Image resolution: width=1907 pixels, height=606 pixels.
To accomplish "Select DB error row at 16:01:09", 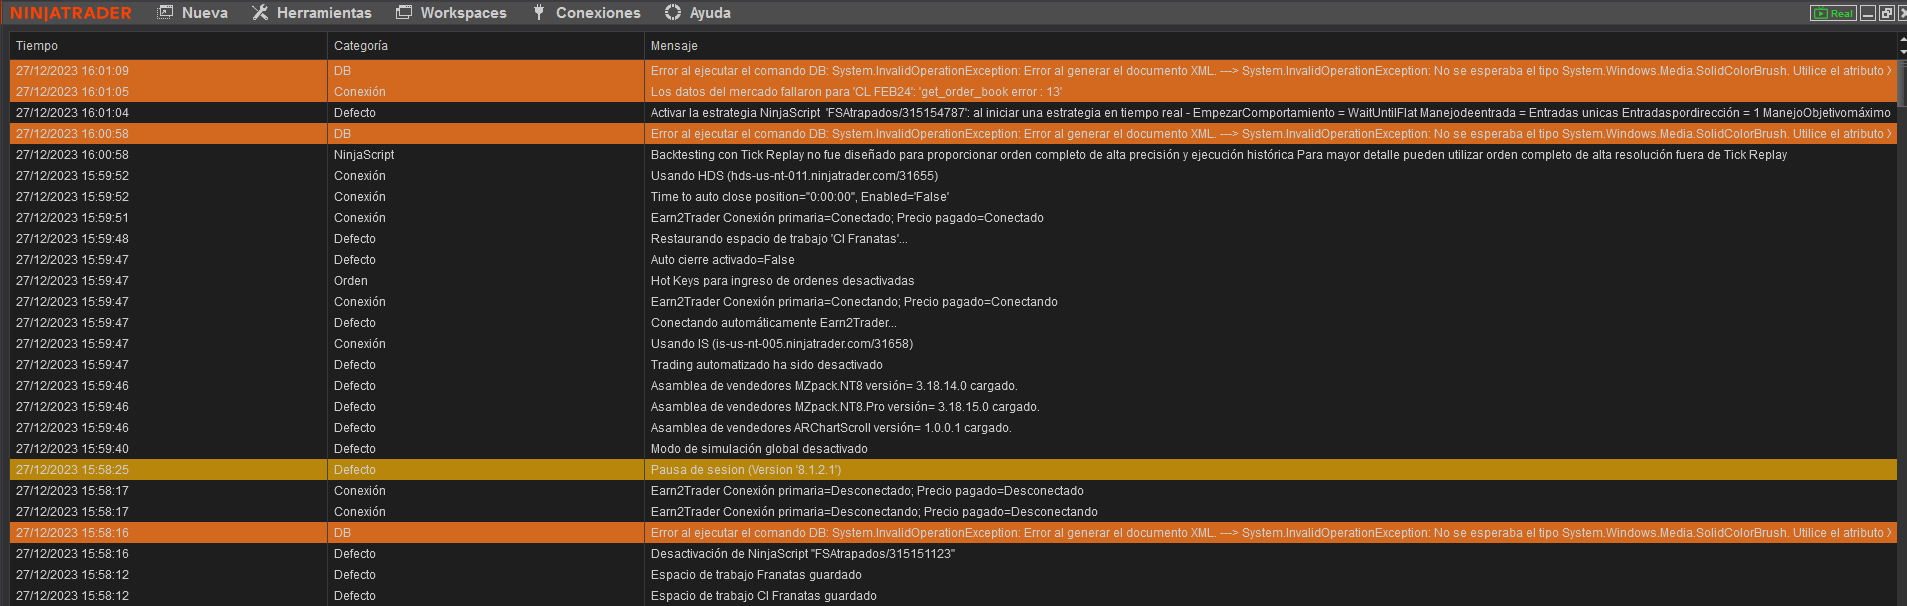I will point(953,71).
